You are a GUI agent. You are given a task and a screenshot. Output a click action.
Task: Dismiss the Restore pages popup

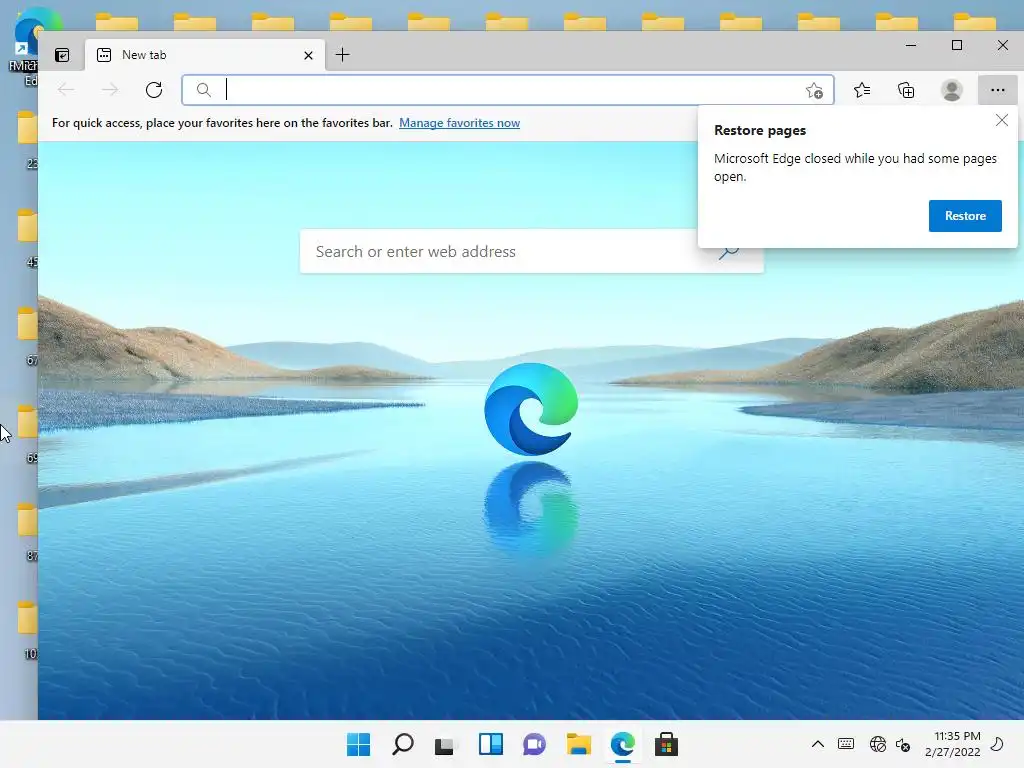tap(1002, 120)
